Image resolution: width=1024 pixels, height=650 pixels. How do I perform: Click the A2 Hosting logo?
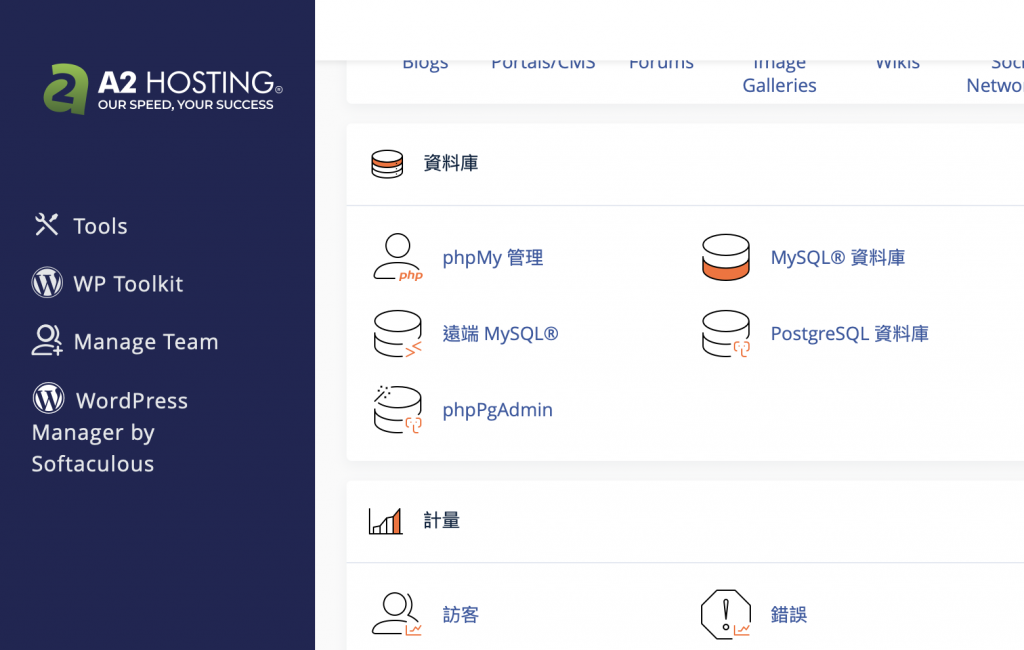163,89
